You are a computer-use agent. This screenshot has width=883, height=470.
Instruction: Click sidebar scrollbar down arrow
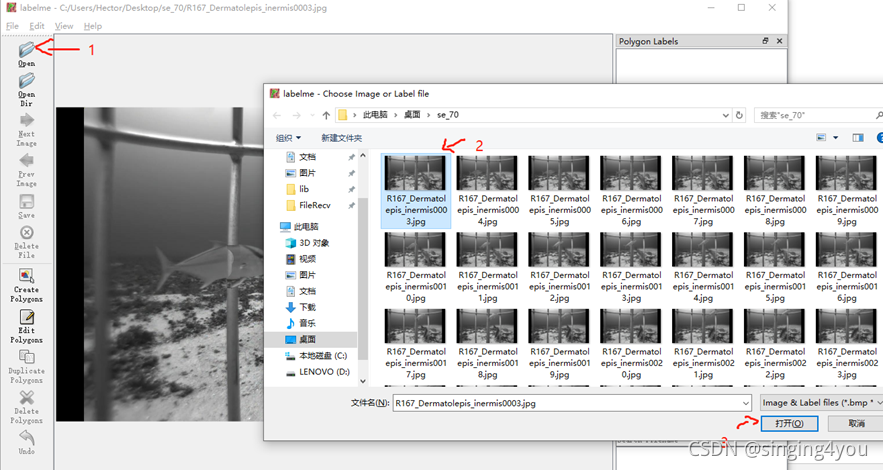coord(363,381)
